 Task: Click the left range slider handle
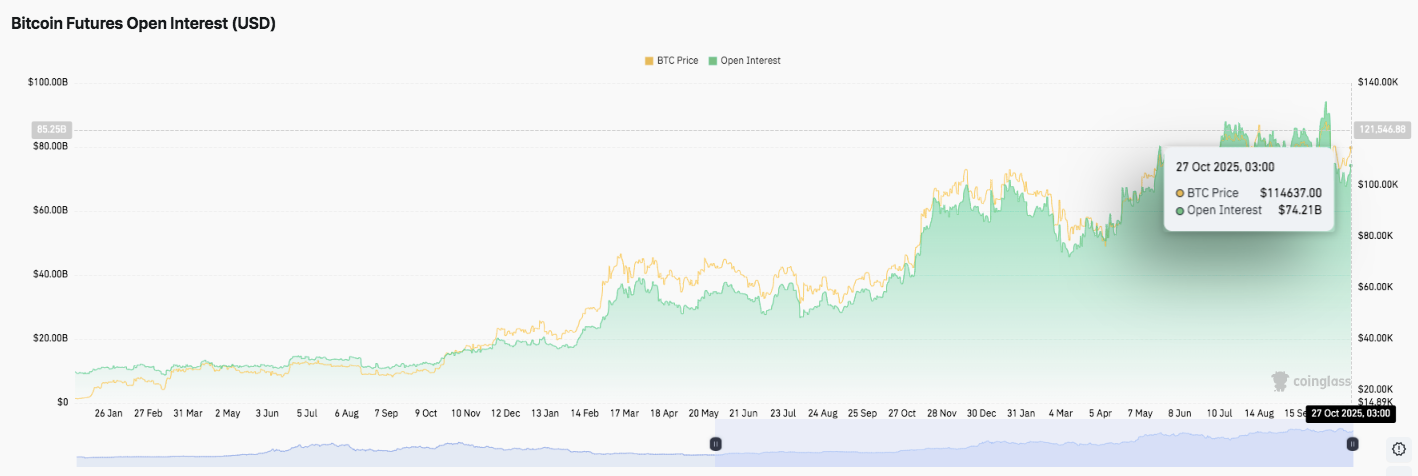click(715, 443)
